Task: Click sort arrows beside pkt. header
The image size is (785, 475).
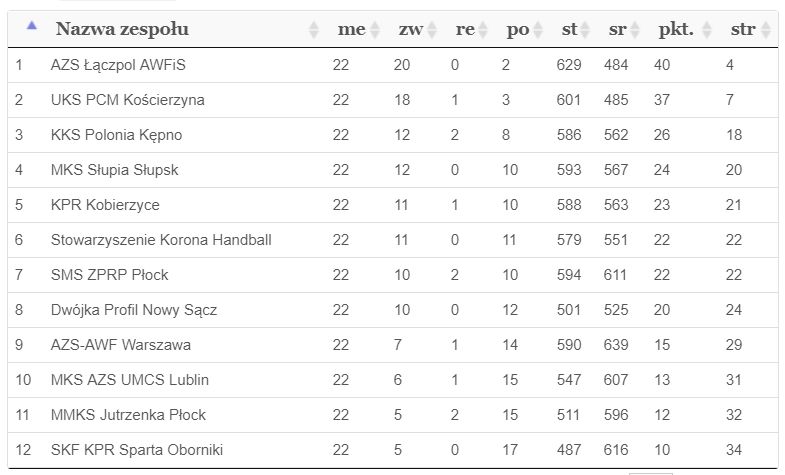Action: point(707,30)
